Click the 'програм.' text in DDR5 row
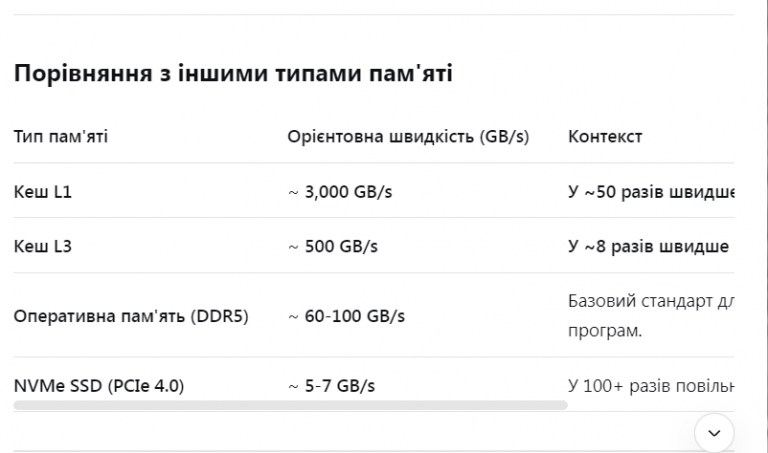The image size is (768, 453). click(605, 330)
